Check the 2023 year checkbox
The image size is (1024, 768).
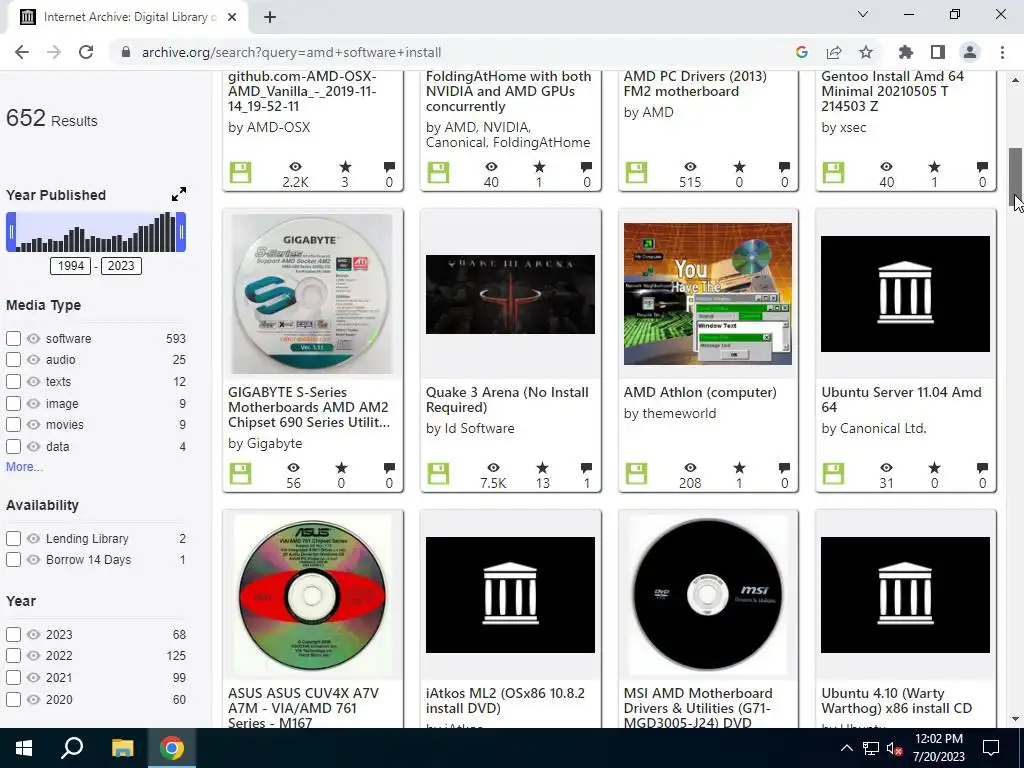[x=13, y=634]
